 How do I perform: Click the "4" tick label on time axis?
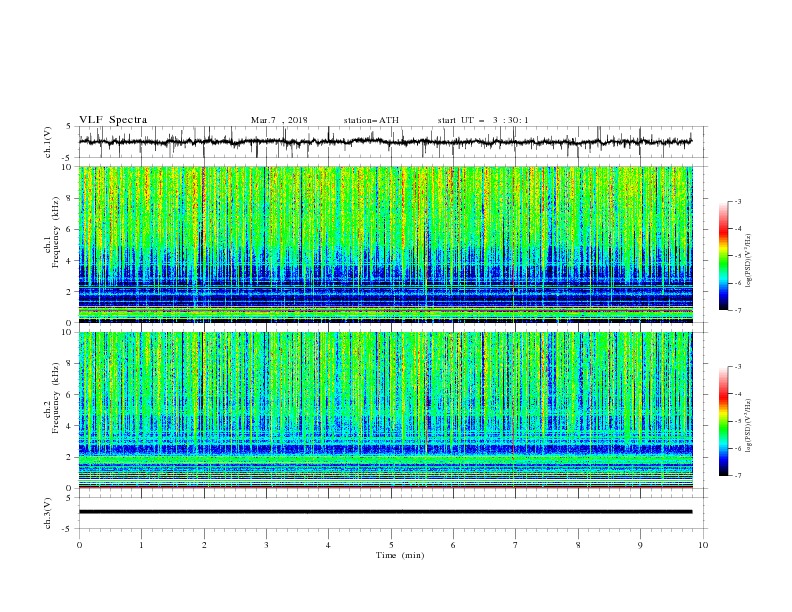(328, 545)
